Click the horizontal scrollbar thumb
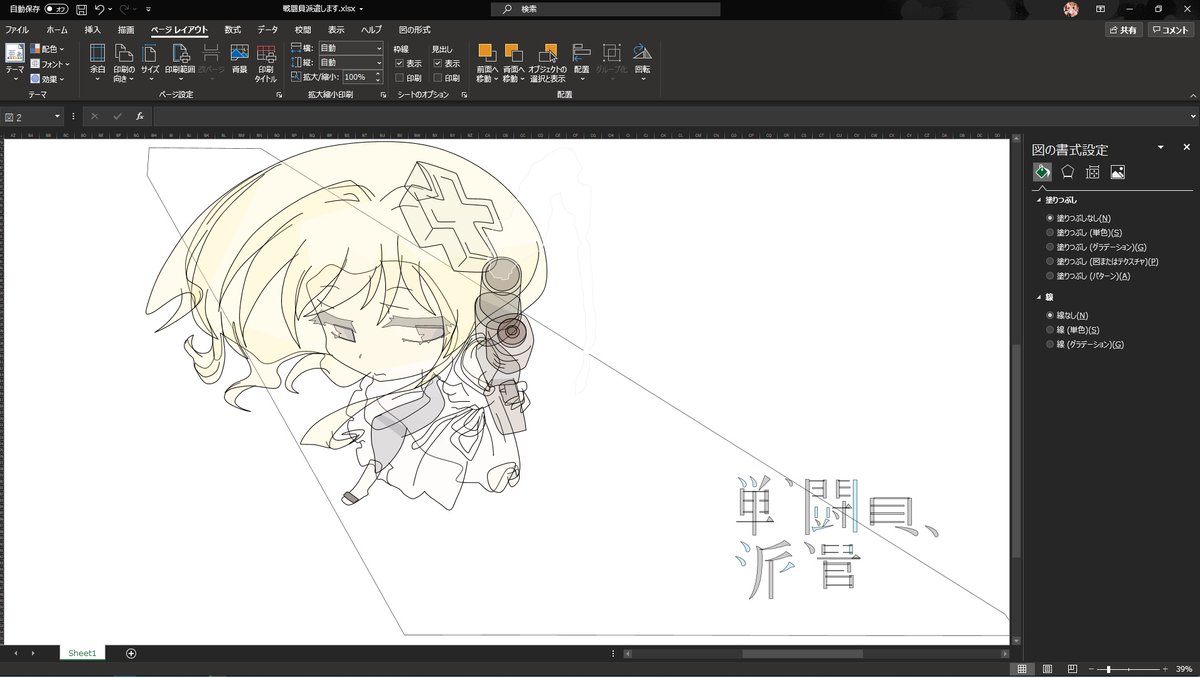 point(802,653)
